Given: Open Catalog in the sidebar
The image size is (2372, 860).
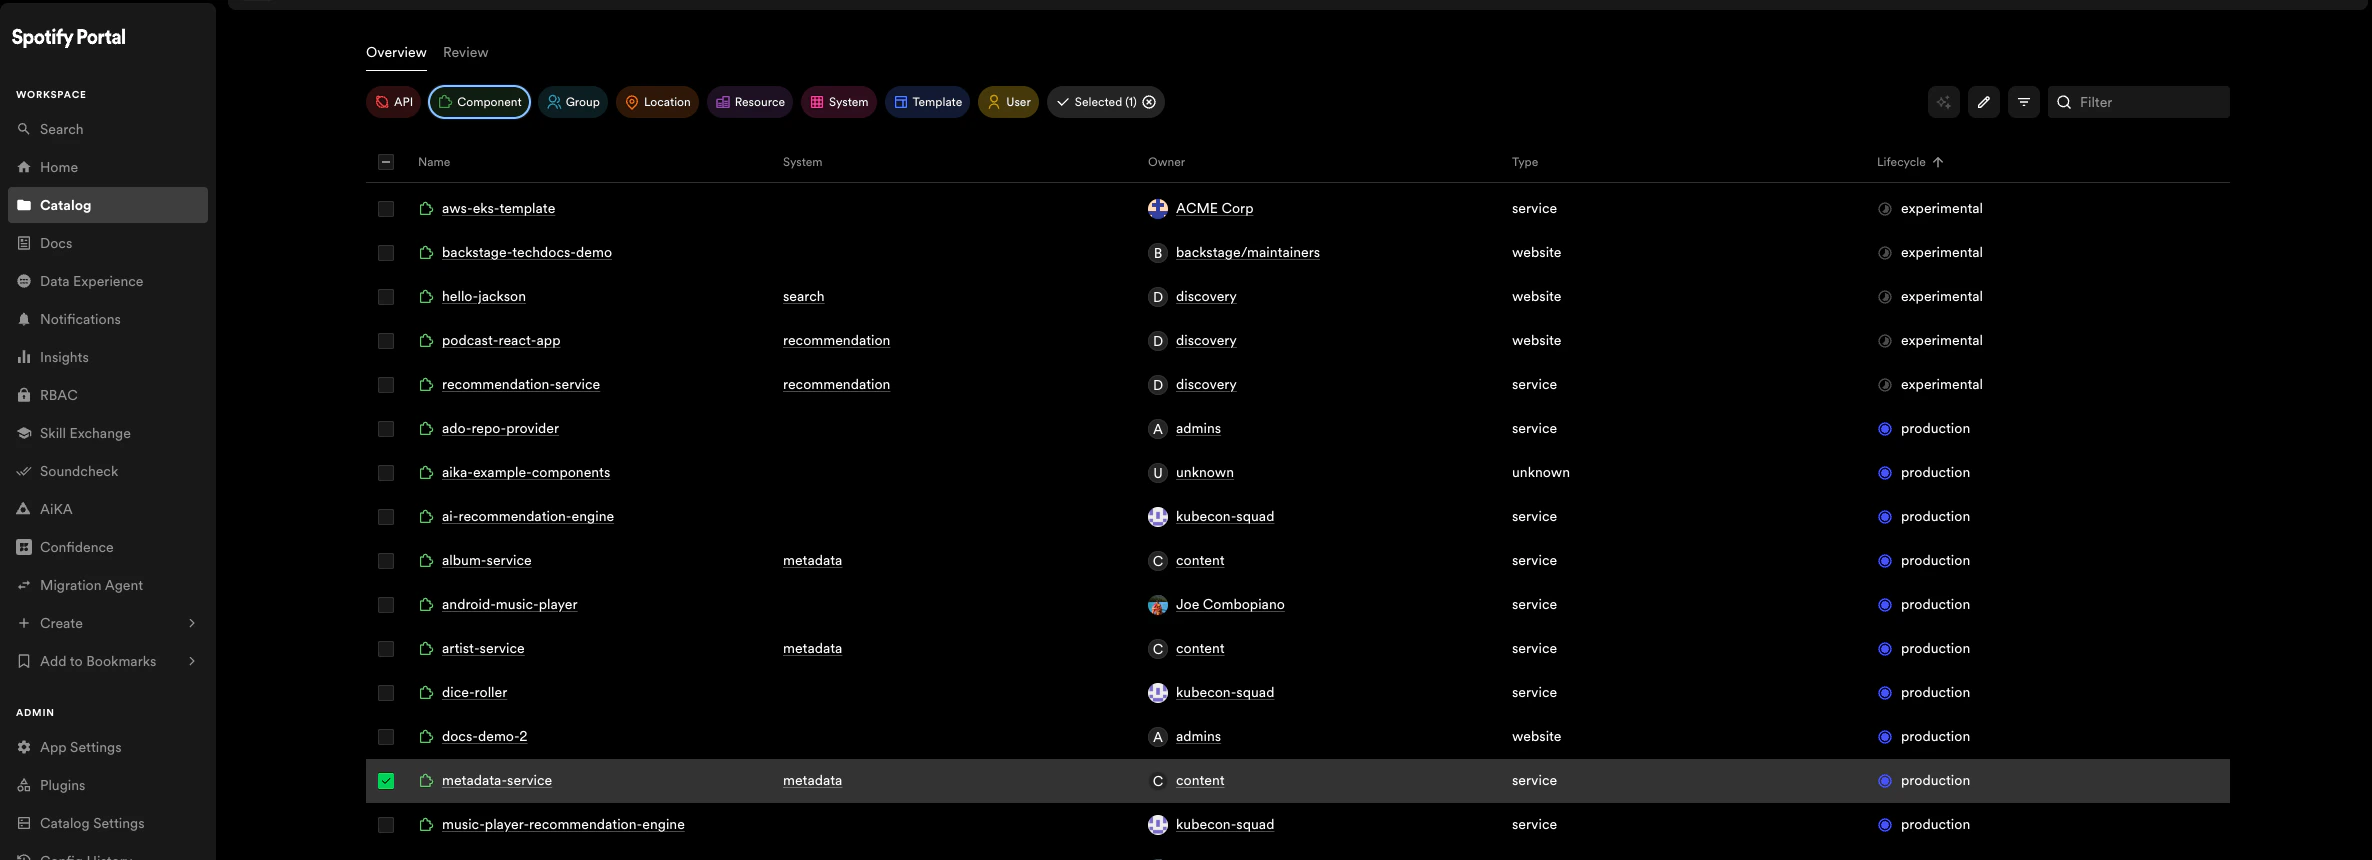Looking at the screenshot, I should click(x=108, y=205).
